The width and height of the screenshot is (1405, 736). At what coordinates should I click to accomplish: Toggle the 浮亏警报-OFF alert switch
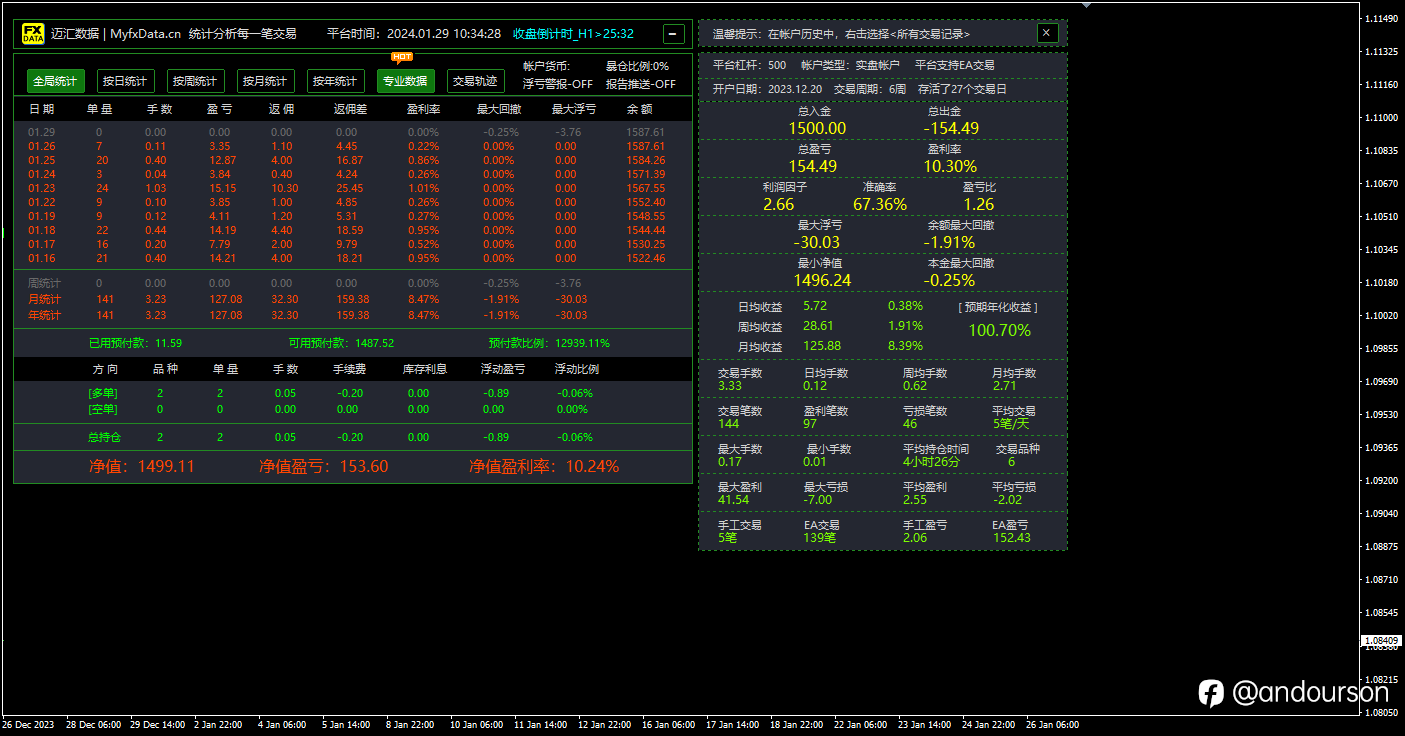click(x=558, y=84)
